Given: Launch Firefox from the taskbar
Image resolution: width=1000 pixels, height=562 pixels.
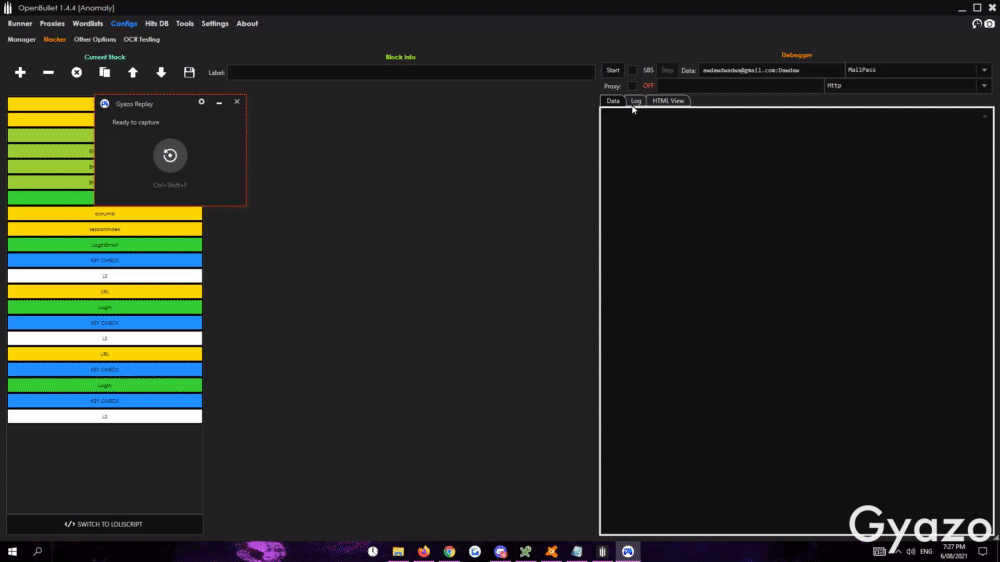Looking at the screenshot, I should (x=423, y=551).
